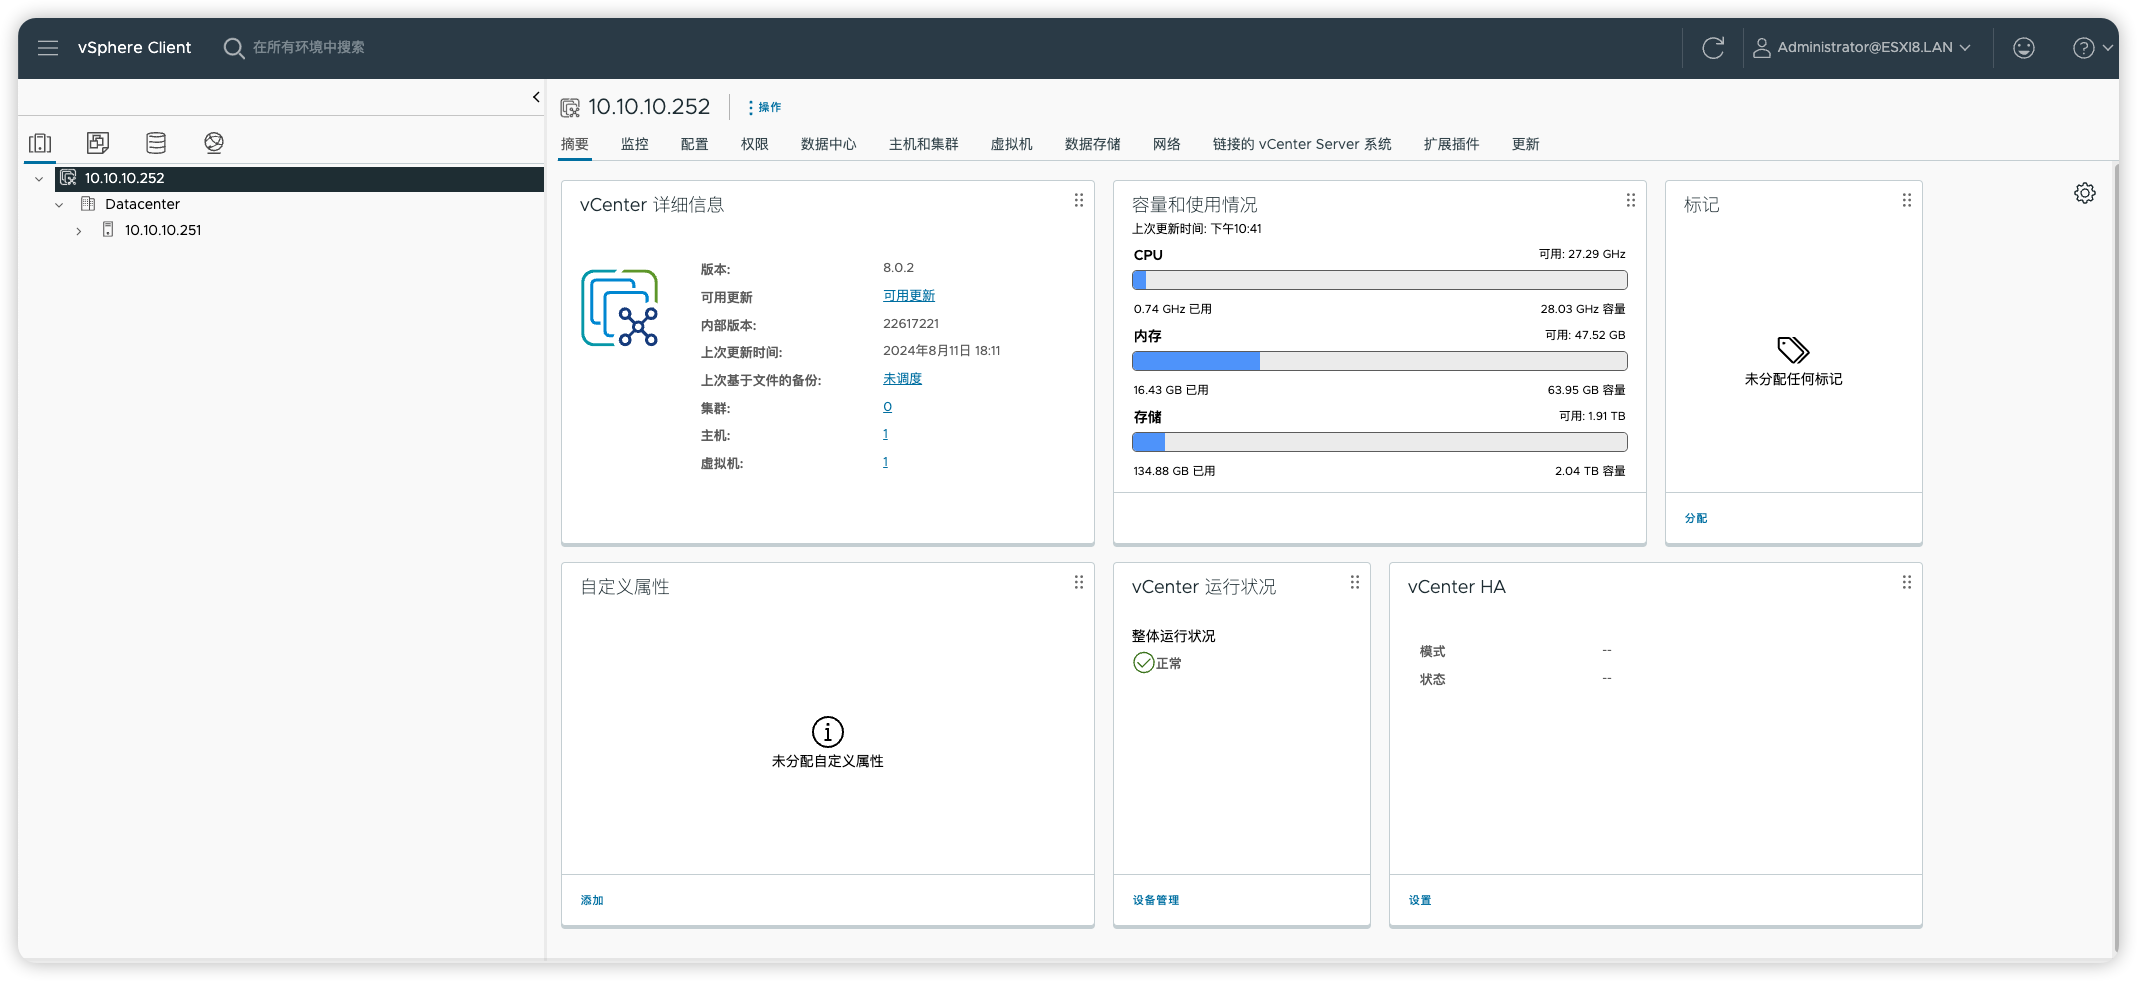2137x981 pixels.
Task: Click the 内存 usage bar
Action: pyautogui.click(x=1379, y=361)
